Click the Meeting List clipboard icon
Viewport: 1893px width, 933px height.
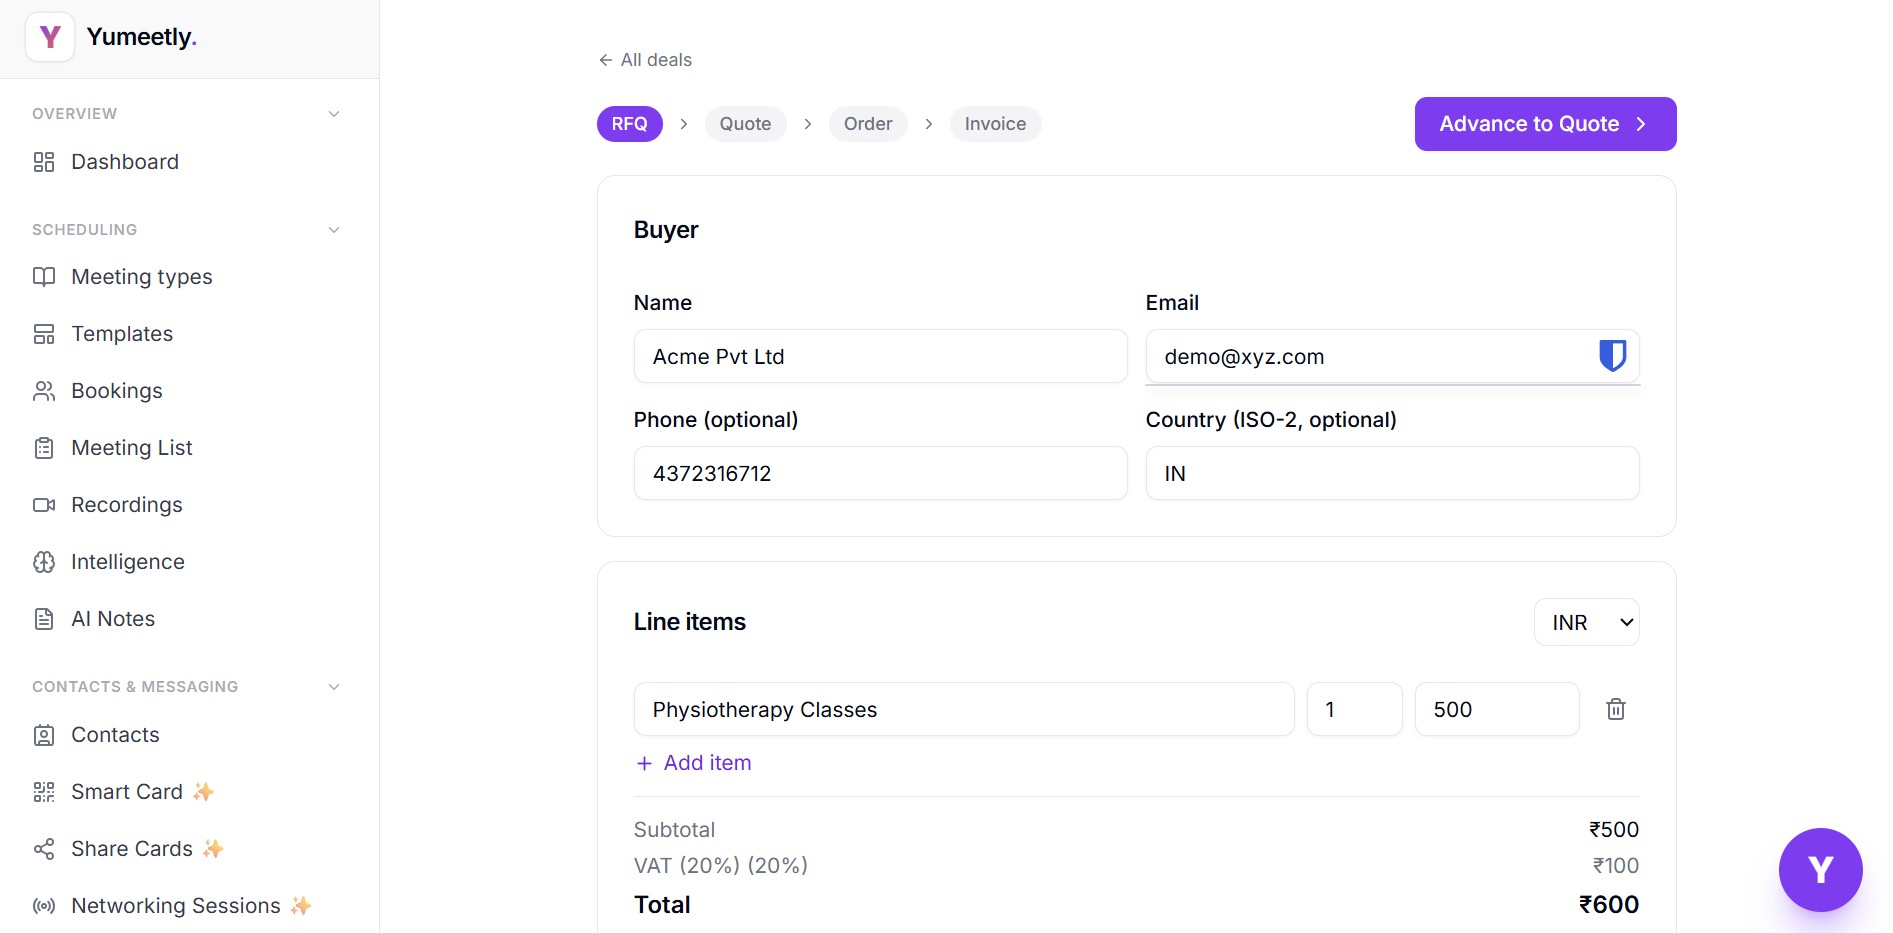(44, 448)
